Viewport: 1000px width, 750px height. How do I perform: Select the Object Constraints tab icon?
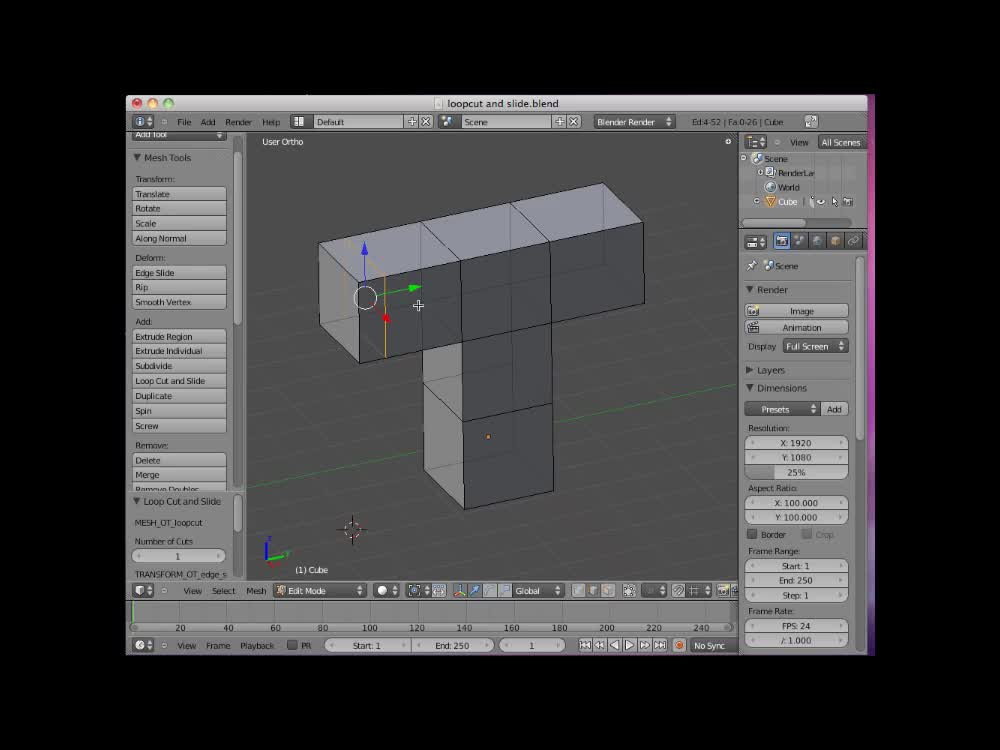click(853, 241)
